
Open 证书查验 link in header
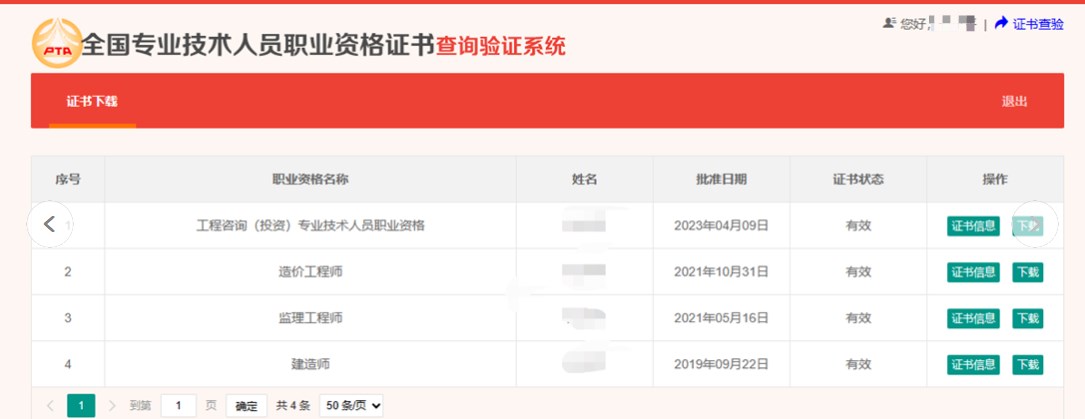click(1038, 24)
